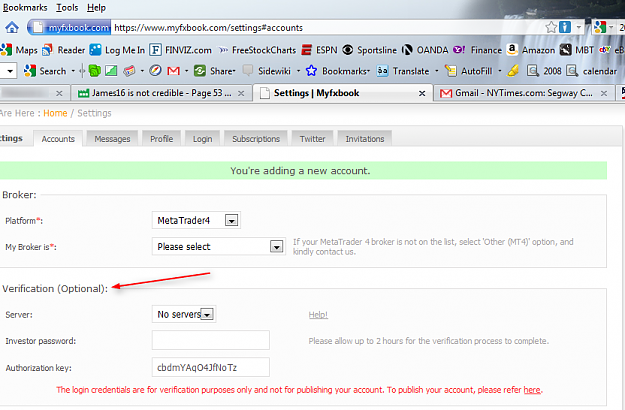Open the Bookmarks menu
Screen dimensions: 625x410
point(25,8)
